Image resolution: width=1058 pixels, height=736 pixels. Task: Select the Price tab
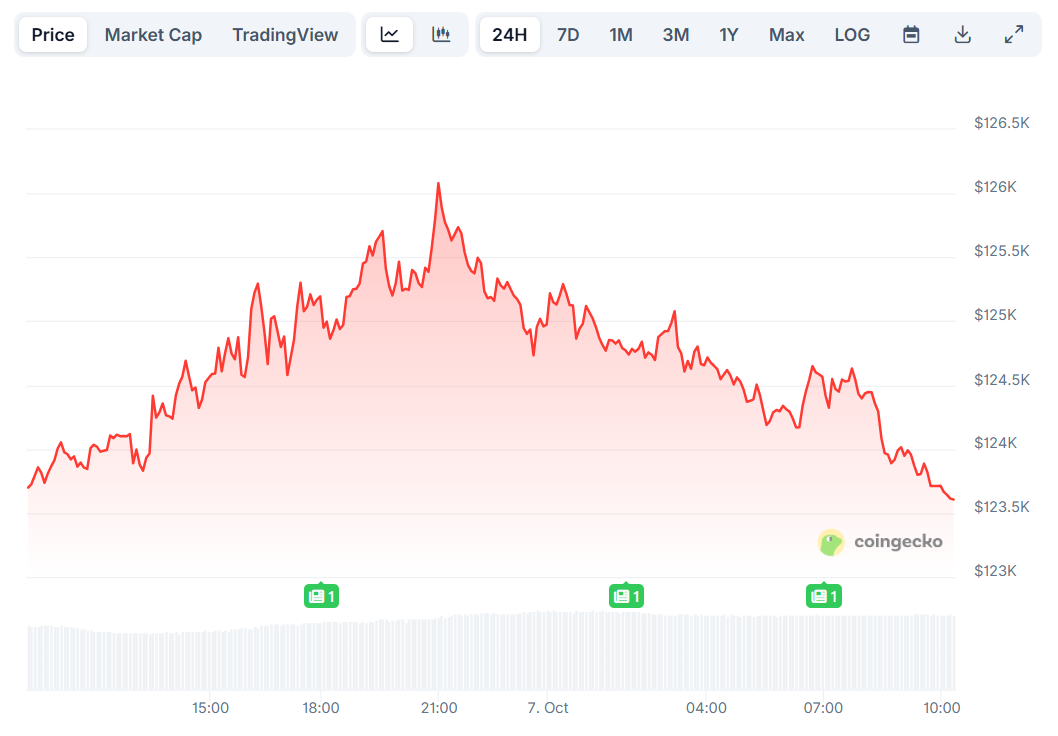click(x=52, y=34)
